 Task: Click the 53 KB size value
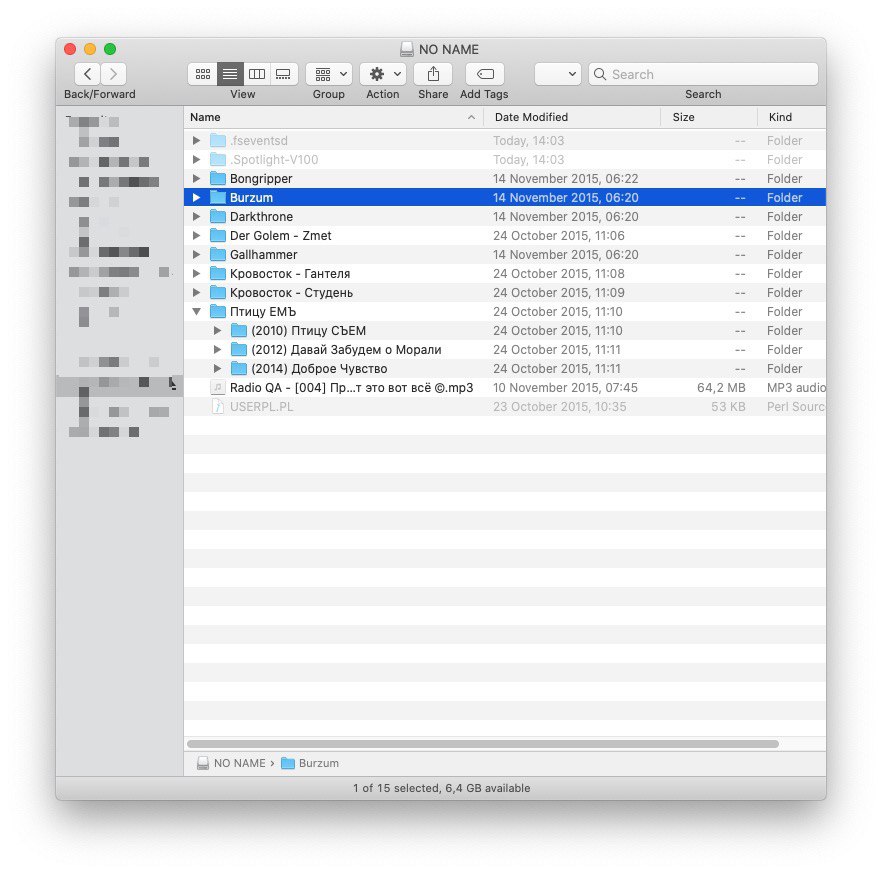pos(728,407)
